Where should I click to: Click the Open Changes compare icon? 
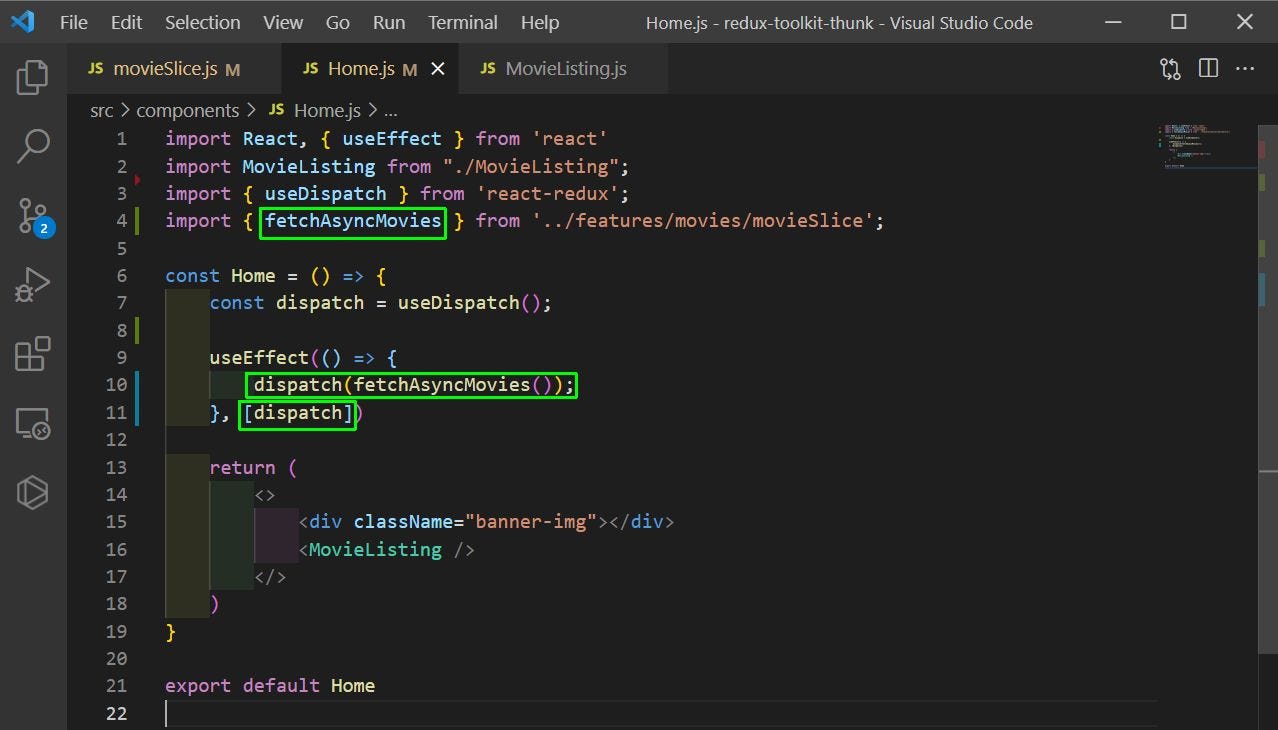[x=1170, y=68]
